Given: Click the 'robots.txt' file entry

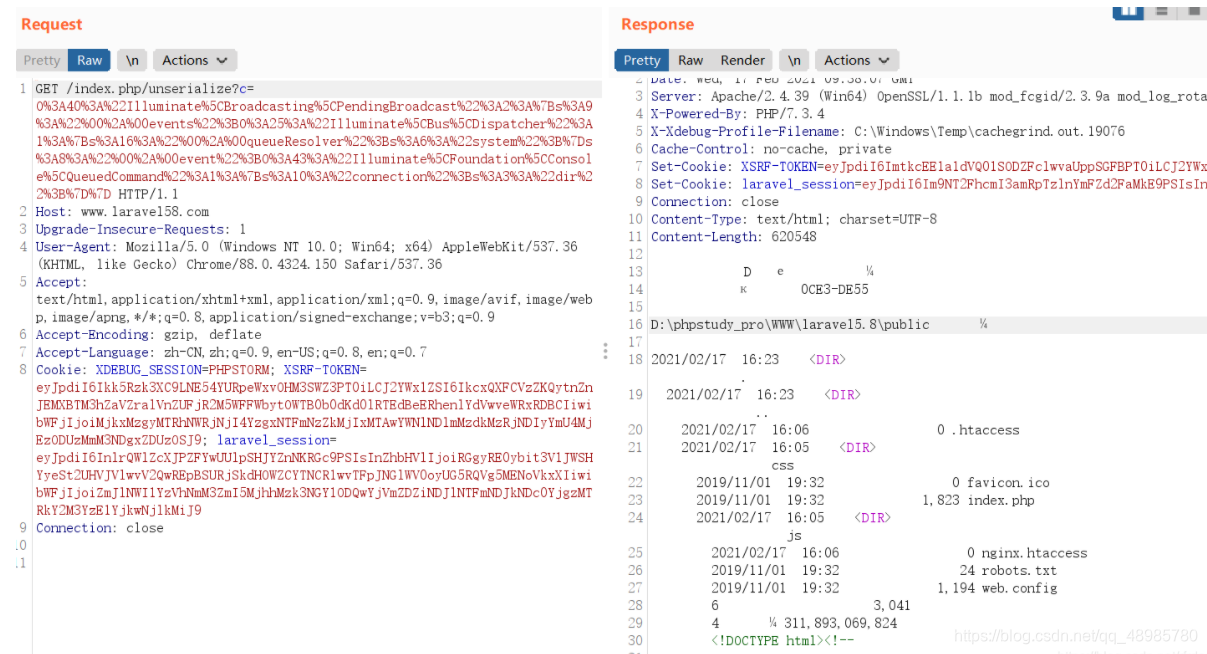Looking at the screenshot, I should click(x=1019, y=571).
